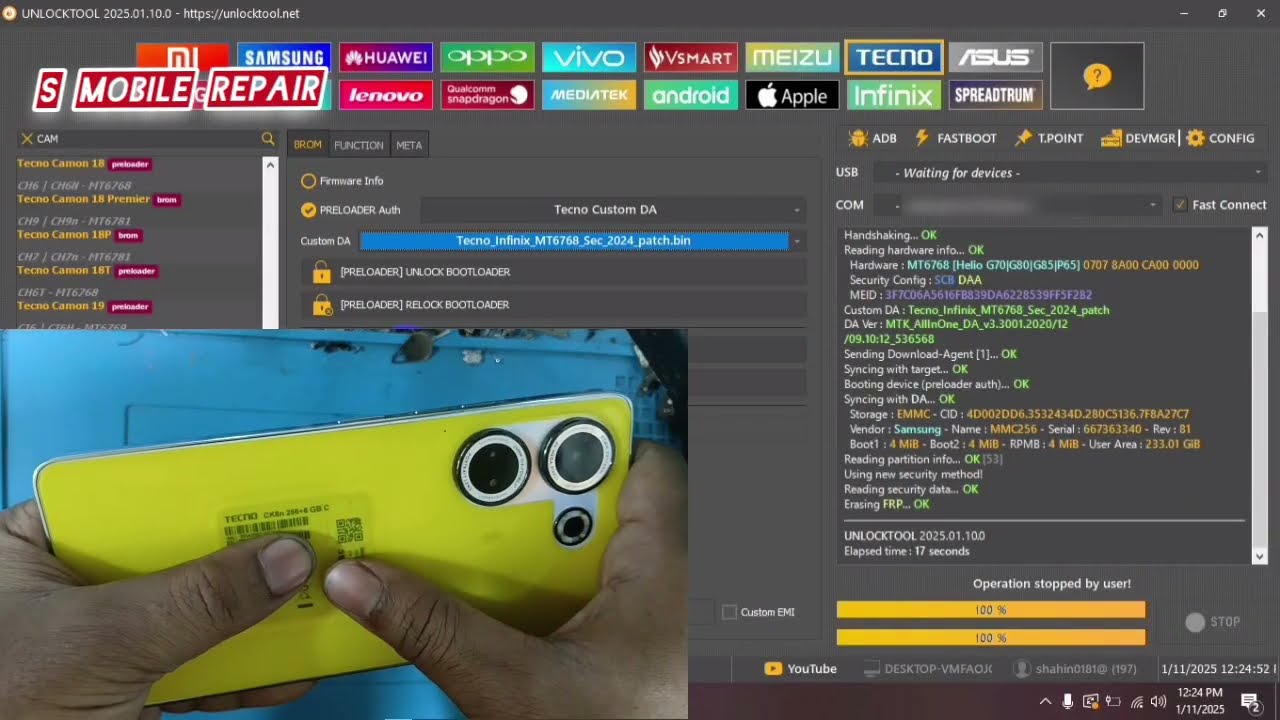Open the FASTBOOT tool tab
The image size is (1280, 720).
pyautogui.click(x=955, y=138)
